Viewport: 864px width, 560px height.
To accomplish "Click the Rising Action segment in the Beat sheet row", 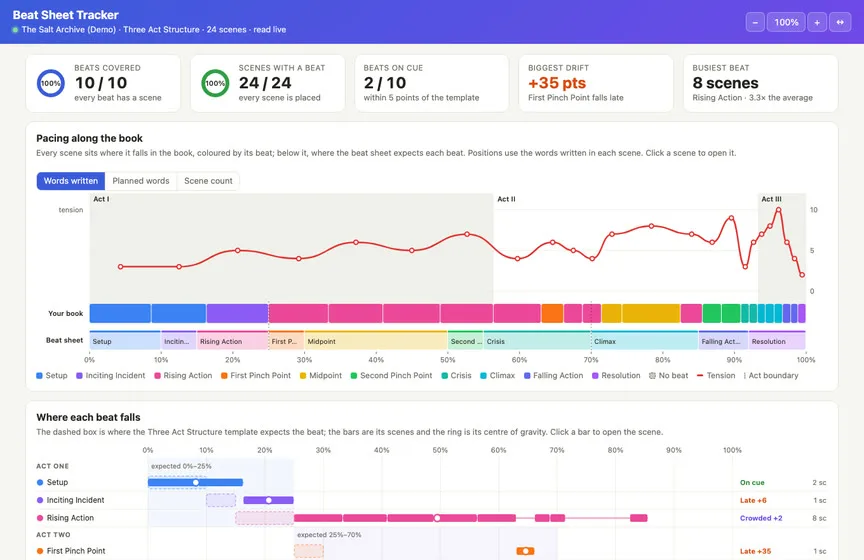I will (x=233, y=341).
